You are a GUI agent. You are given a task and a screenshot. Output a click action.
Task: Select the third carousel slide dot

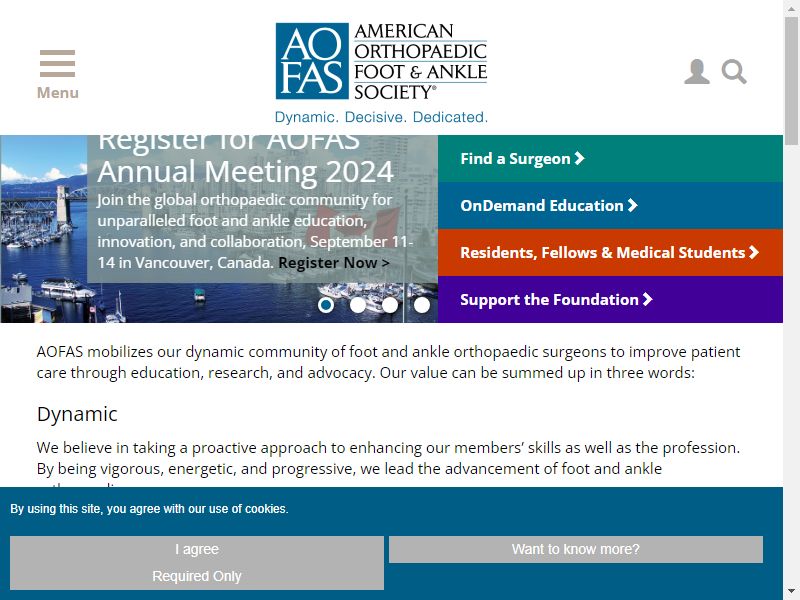pyautogui.click(x=390, y=305)
